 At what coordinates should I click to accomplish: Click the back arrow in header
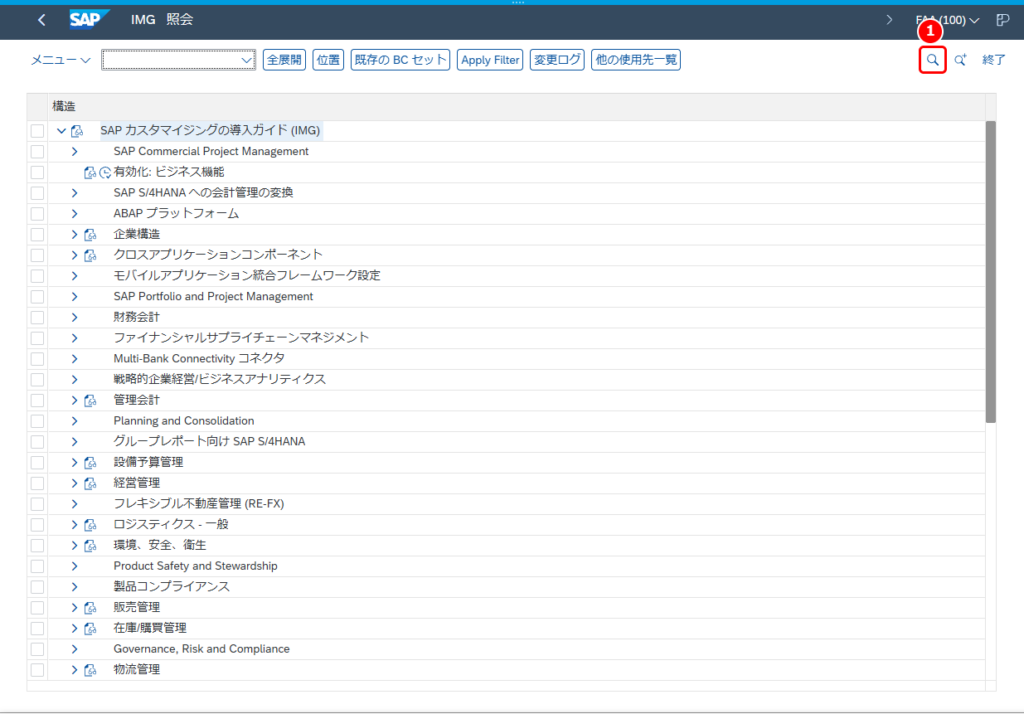click(42, 20)
